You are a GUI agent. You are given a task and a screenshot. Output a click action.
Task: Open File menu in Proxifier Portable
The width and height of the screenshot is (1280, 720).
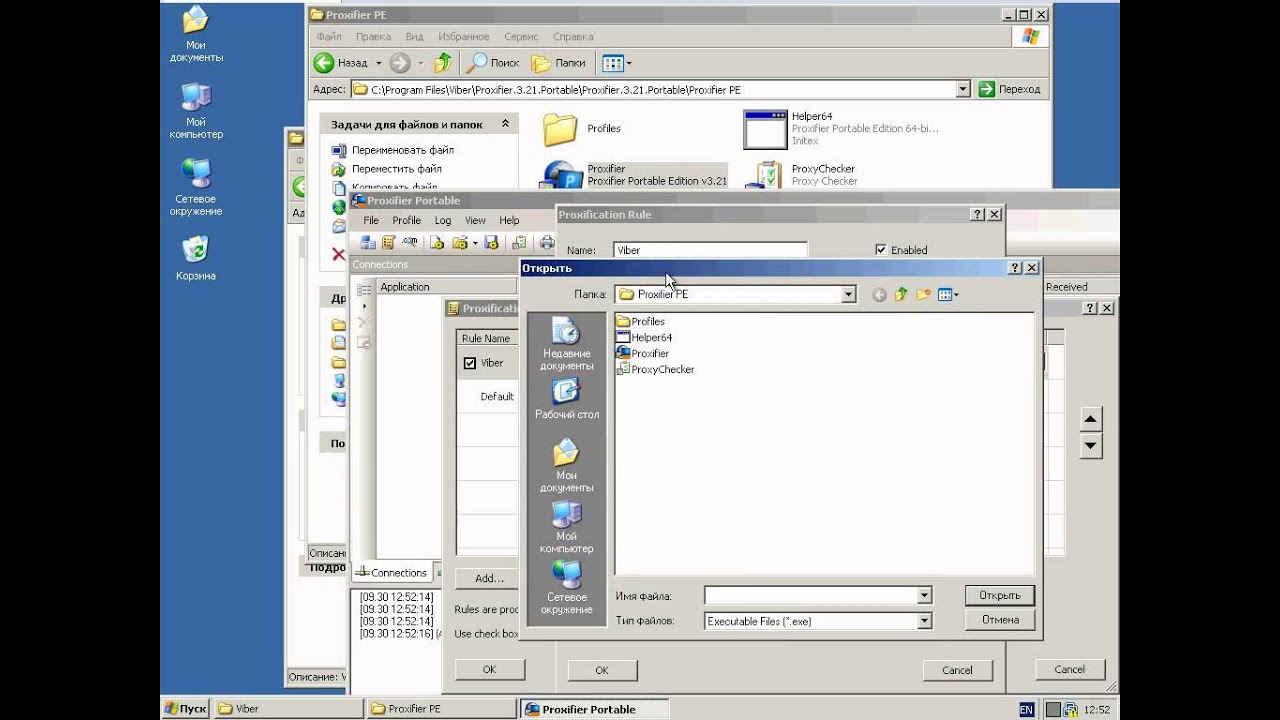click(371, 220)
